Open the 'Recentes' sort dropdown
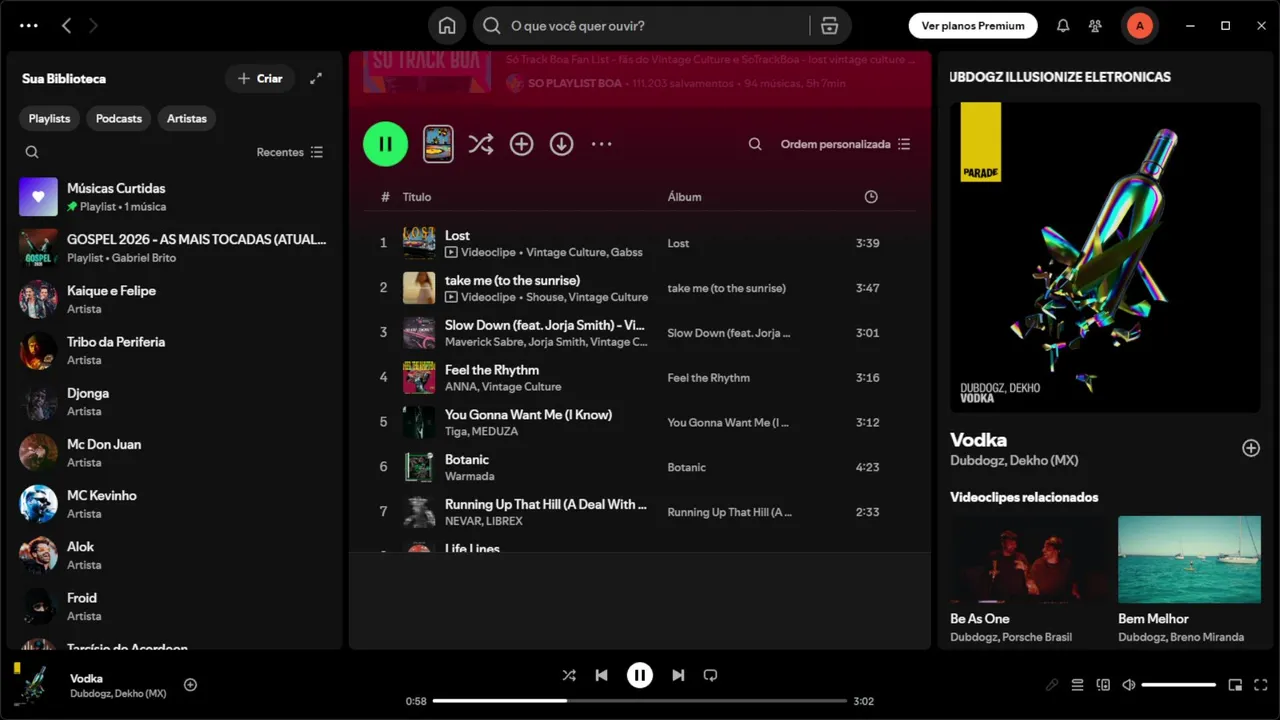 pyautogui.click(x=290, y=152)
